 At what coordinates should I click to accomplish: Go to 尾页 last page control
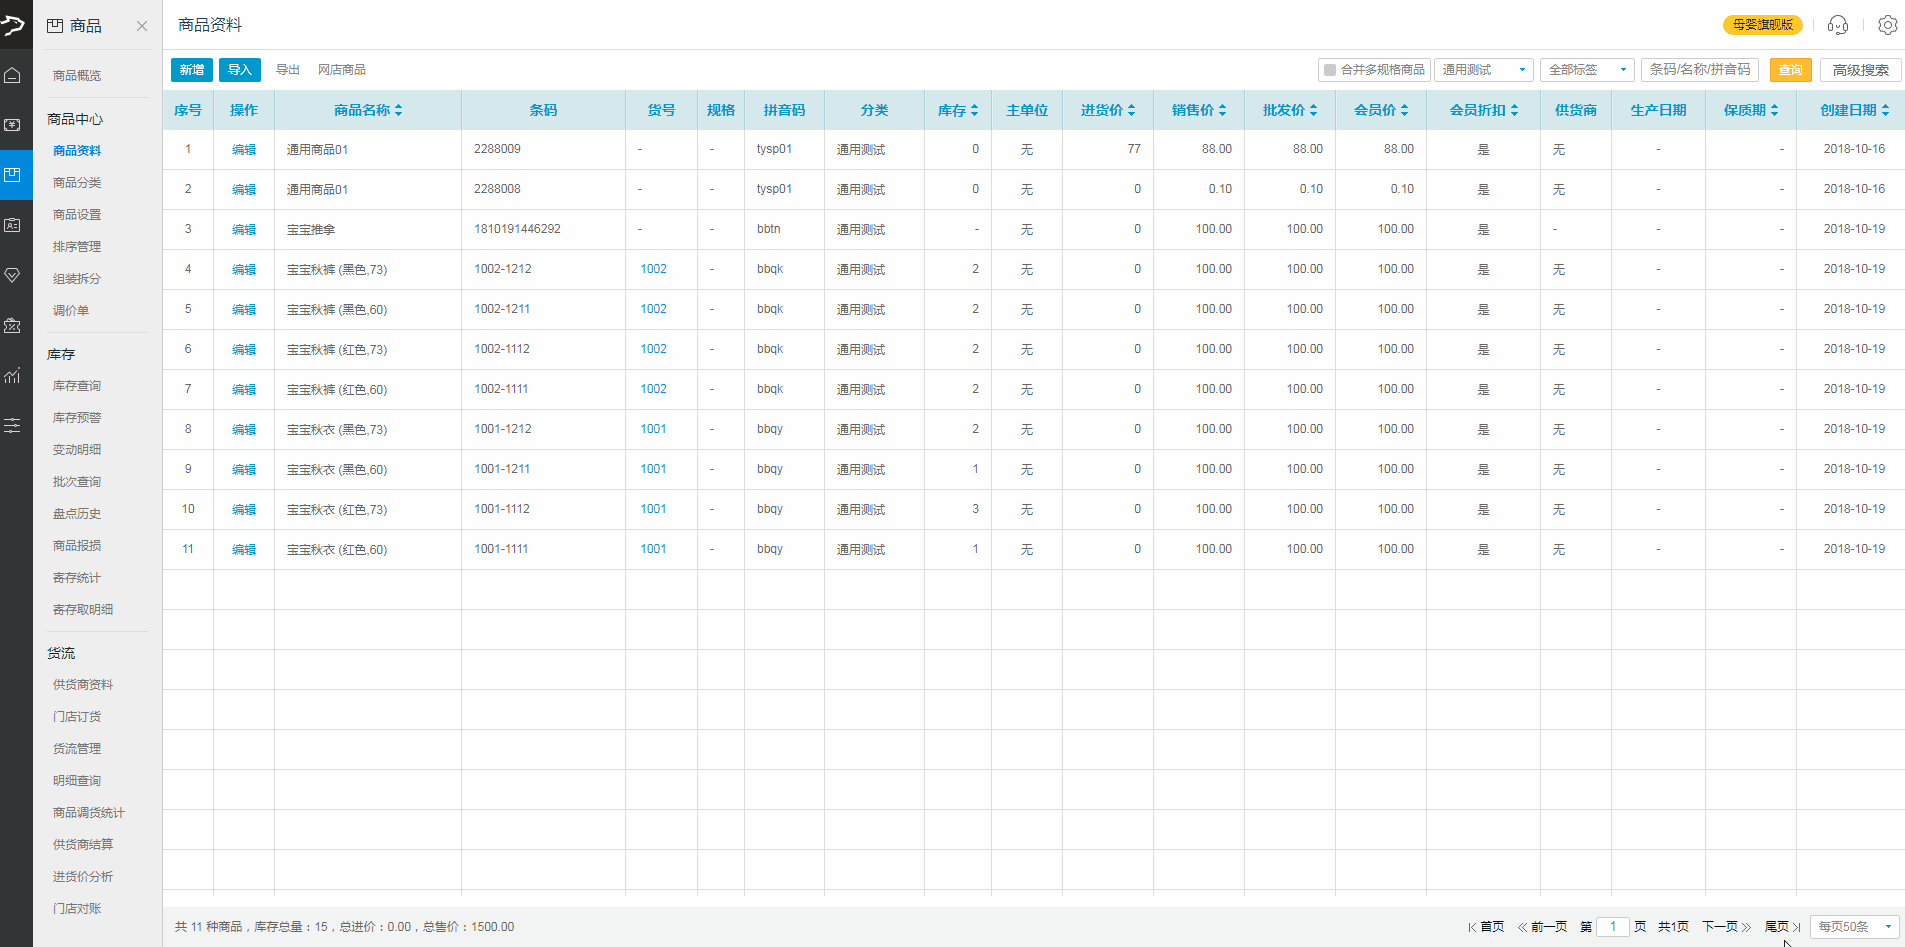click(1783, 927)
